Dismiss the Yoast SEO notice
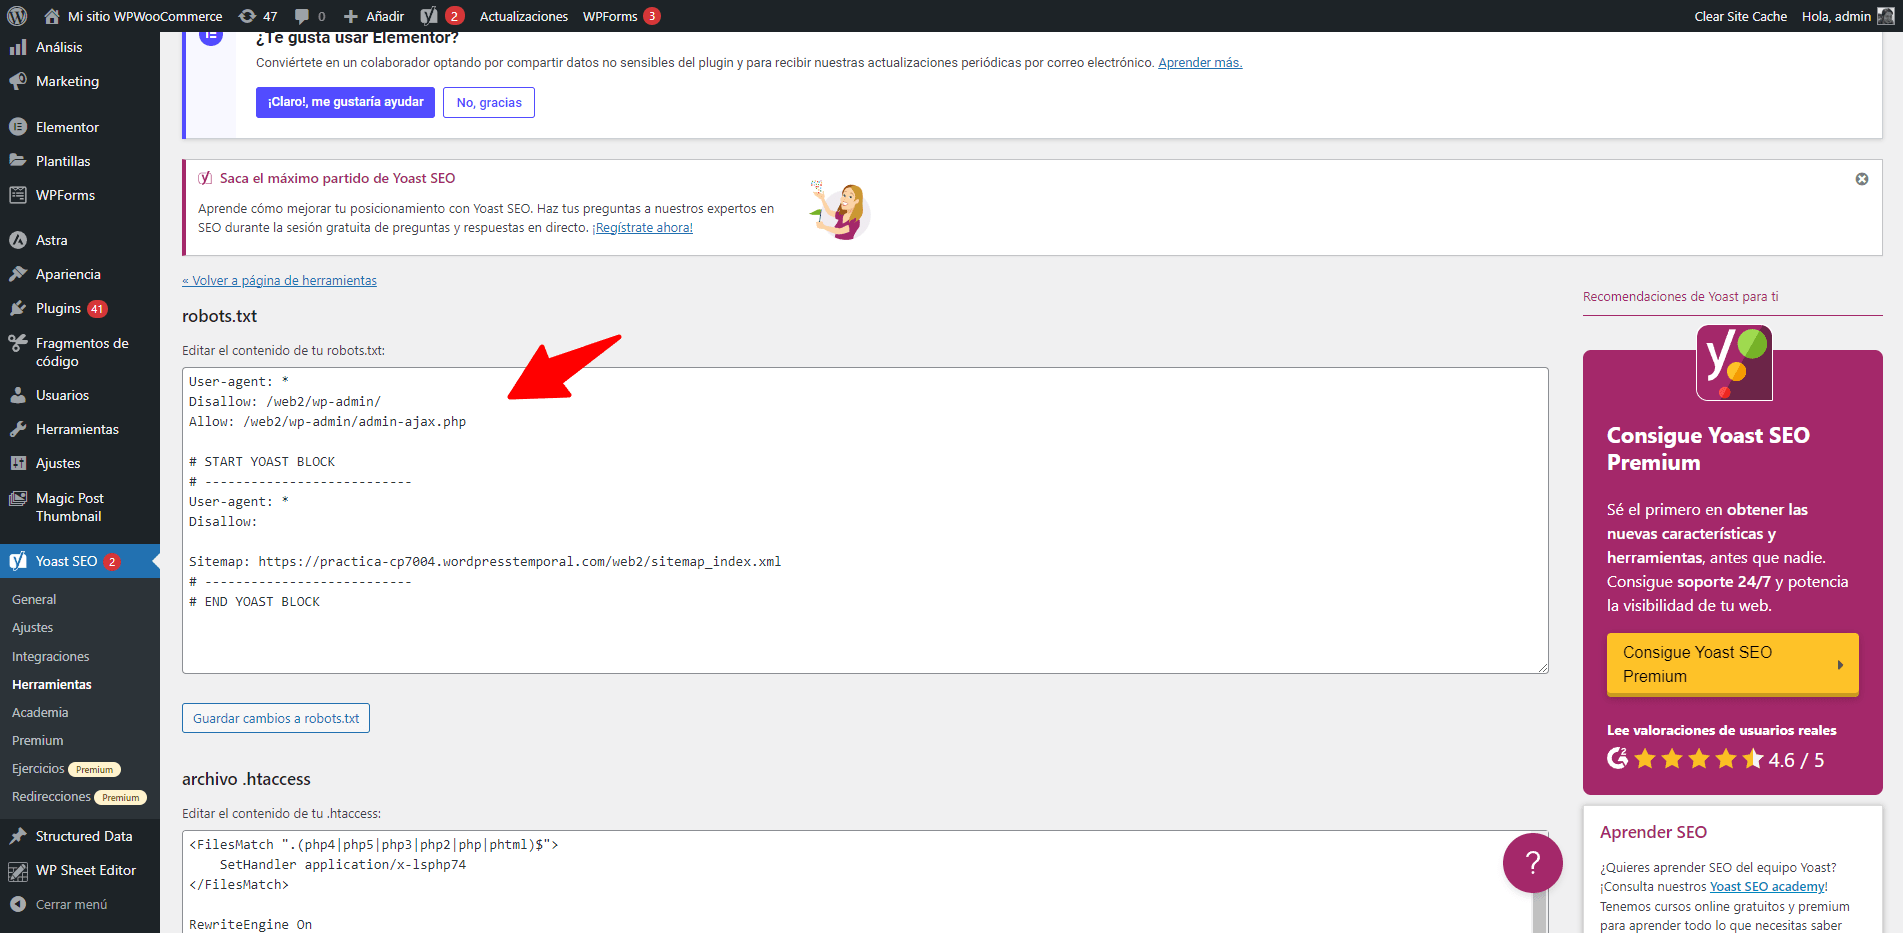 click(1862, 179)
